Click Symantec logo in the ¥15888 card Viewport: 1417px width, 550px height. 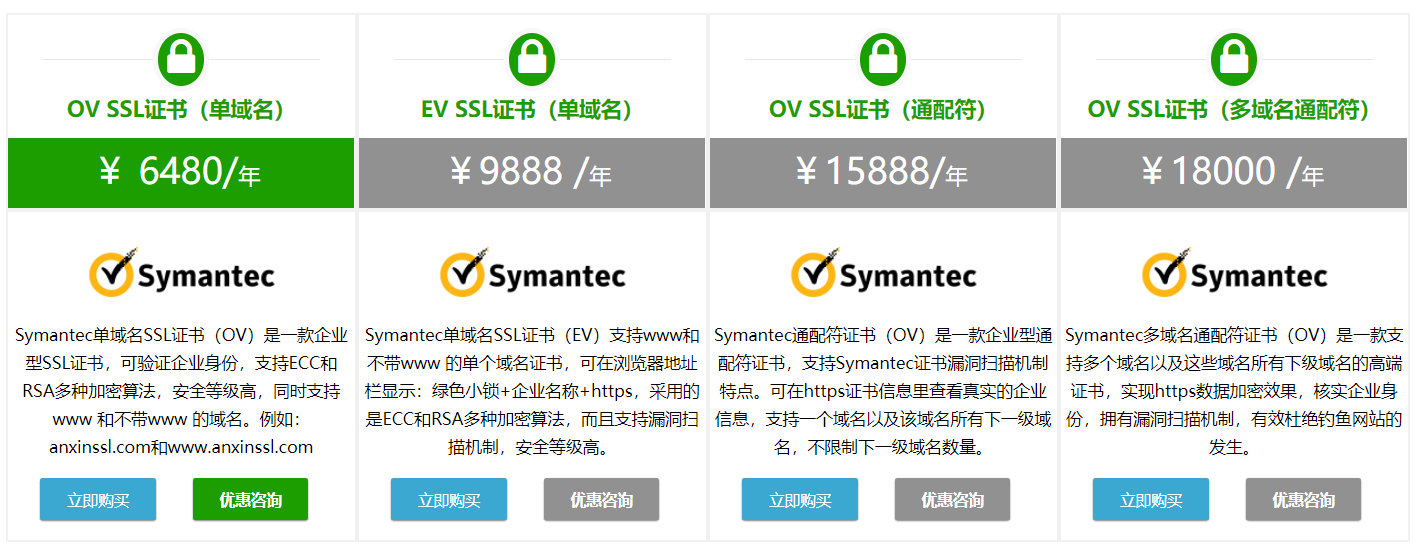(883, 273)
